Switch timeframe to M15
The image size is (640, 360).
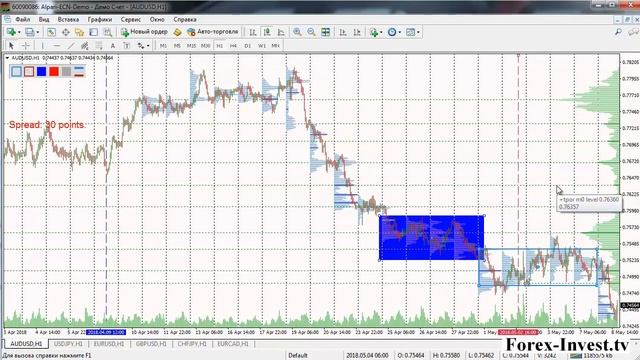coord(191,46)
